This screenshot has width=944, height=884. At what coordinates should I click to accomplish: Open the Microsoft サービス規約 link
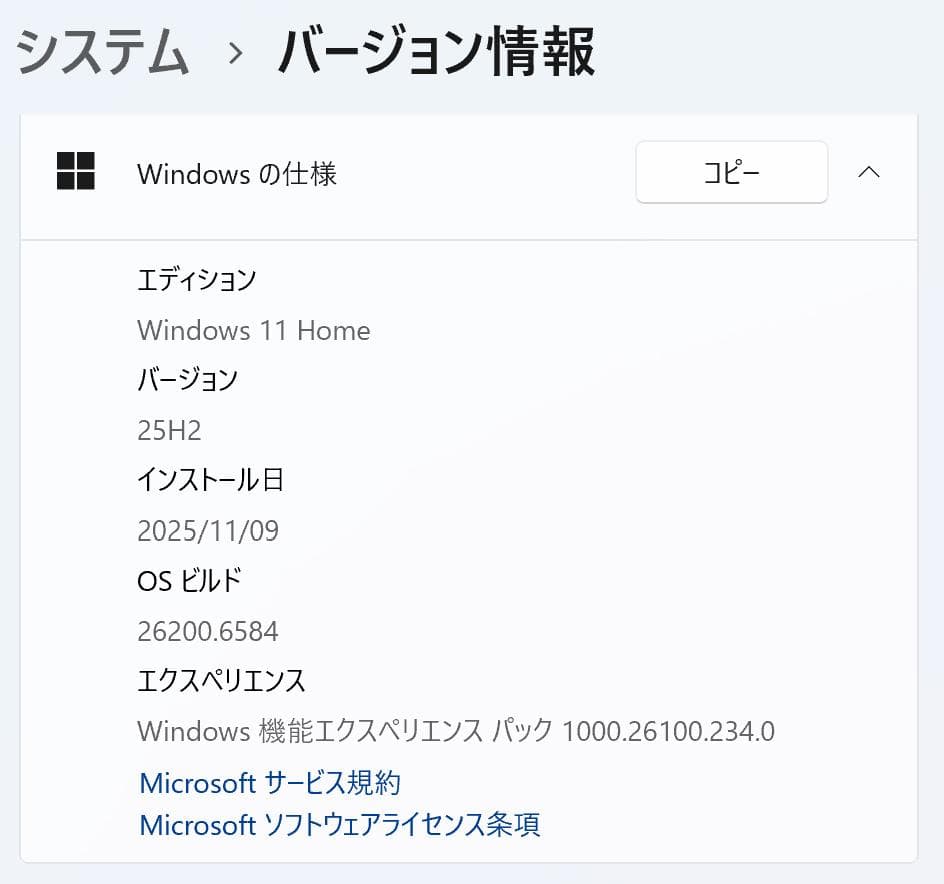(269, 783)
